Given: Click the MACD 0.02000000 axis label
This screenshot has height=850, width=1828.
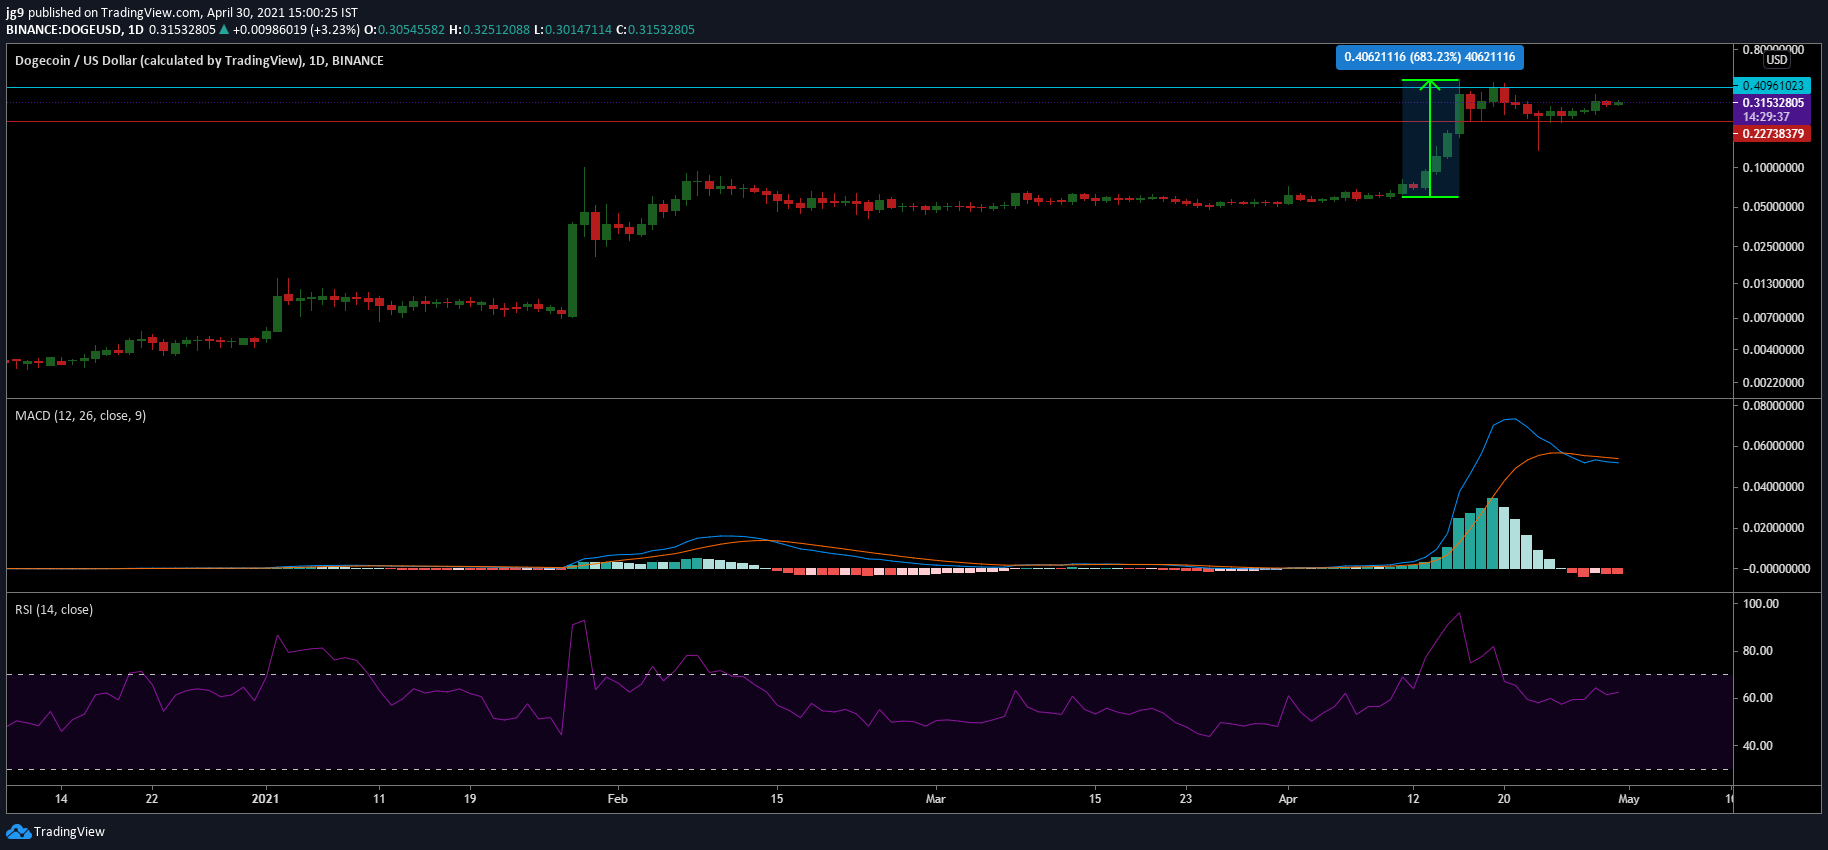Looking at the screenshot, I should click(x=1773, y=528).
